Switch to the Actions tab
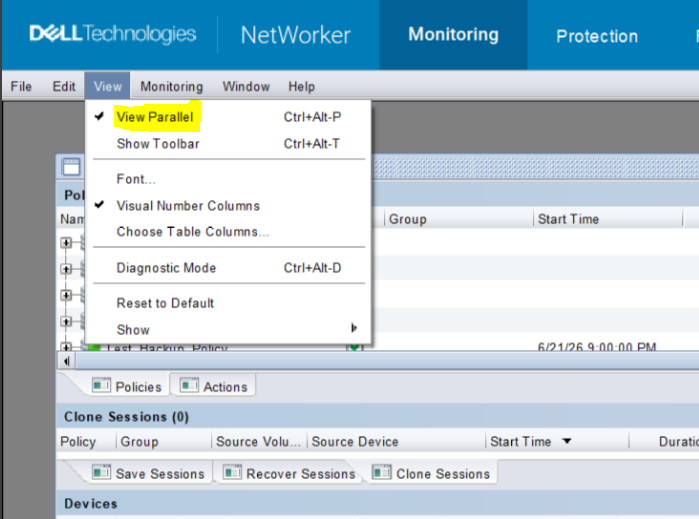Image resolution: width=699 pixels, height=519 pixels. point(213,386)
